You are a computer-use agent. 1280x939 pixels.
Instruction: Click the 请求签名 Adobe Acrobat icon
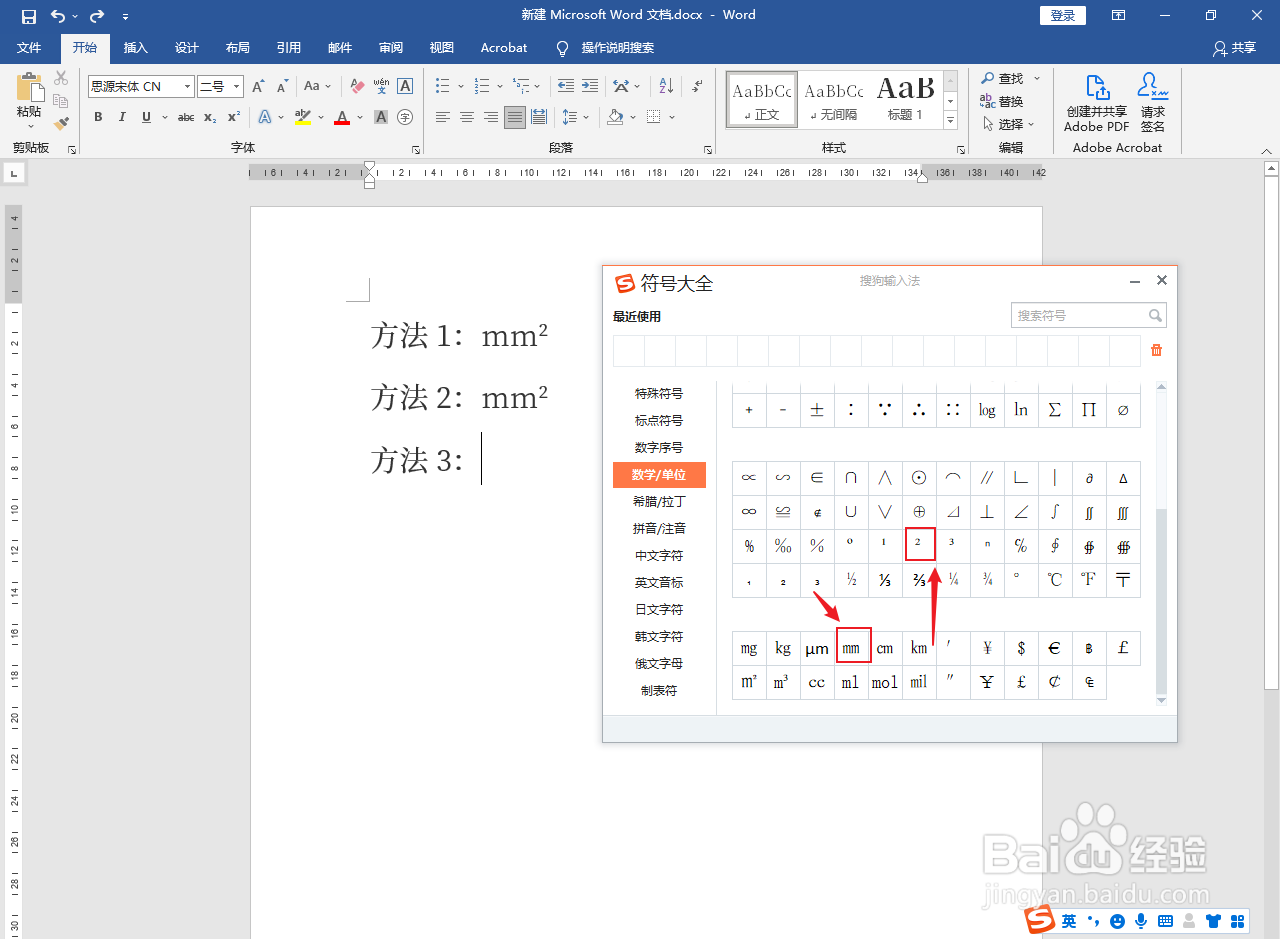(1152, 100)
